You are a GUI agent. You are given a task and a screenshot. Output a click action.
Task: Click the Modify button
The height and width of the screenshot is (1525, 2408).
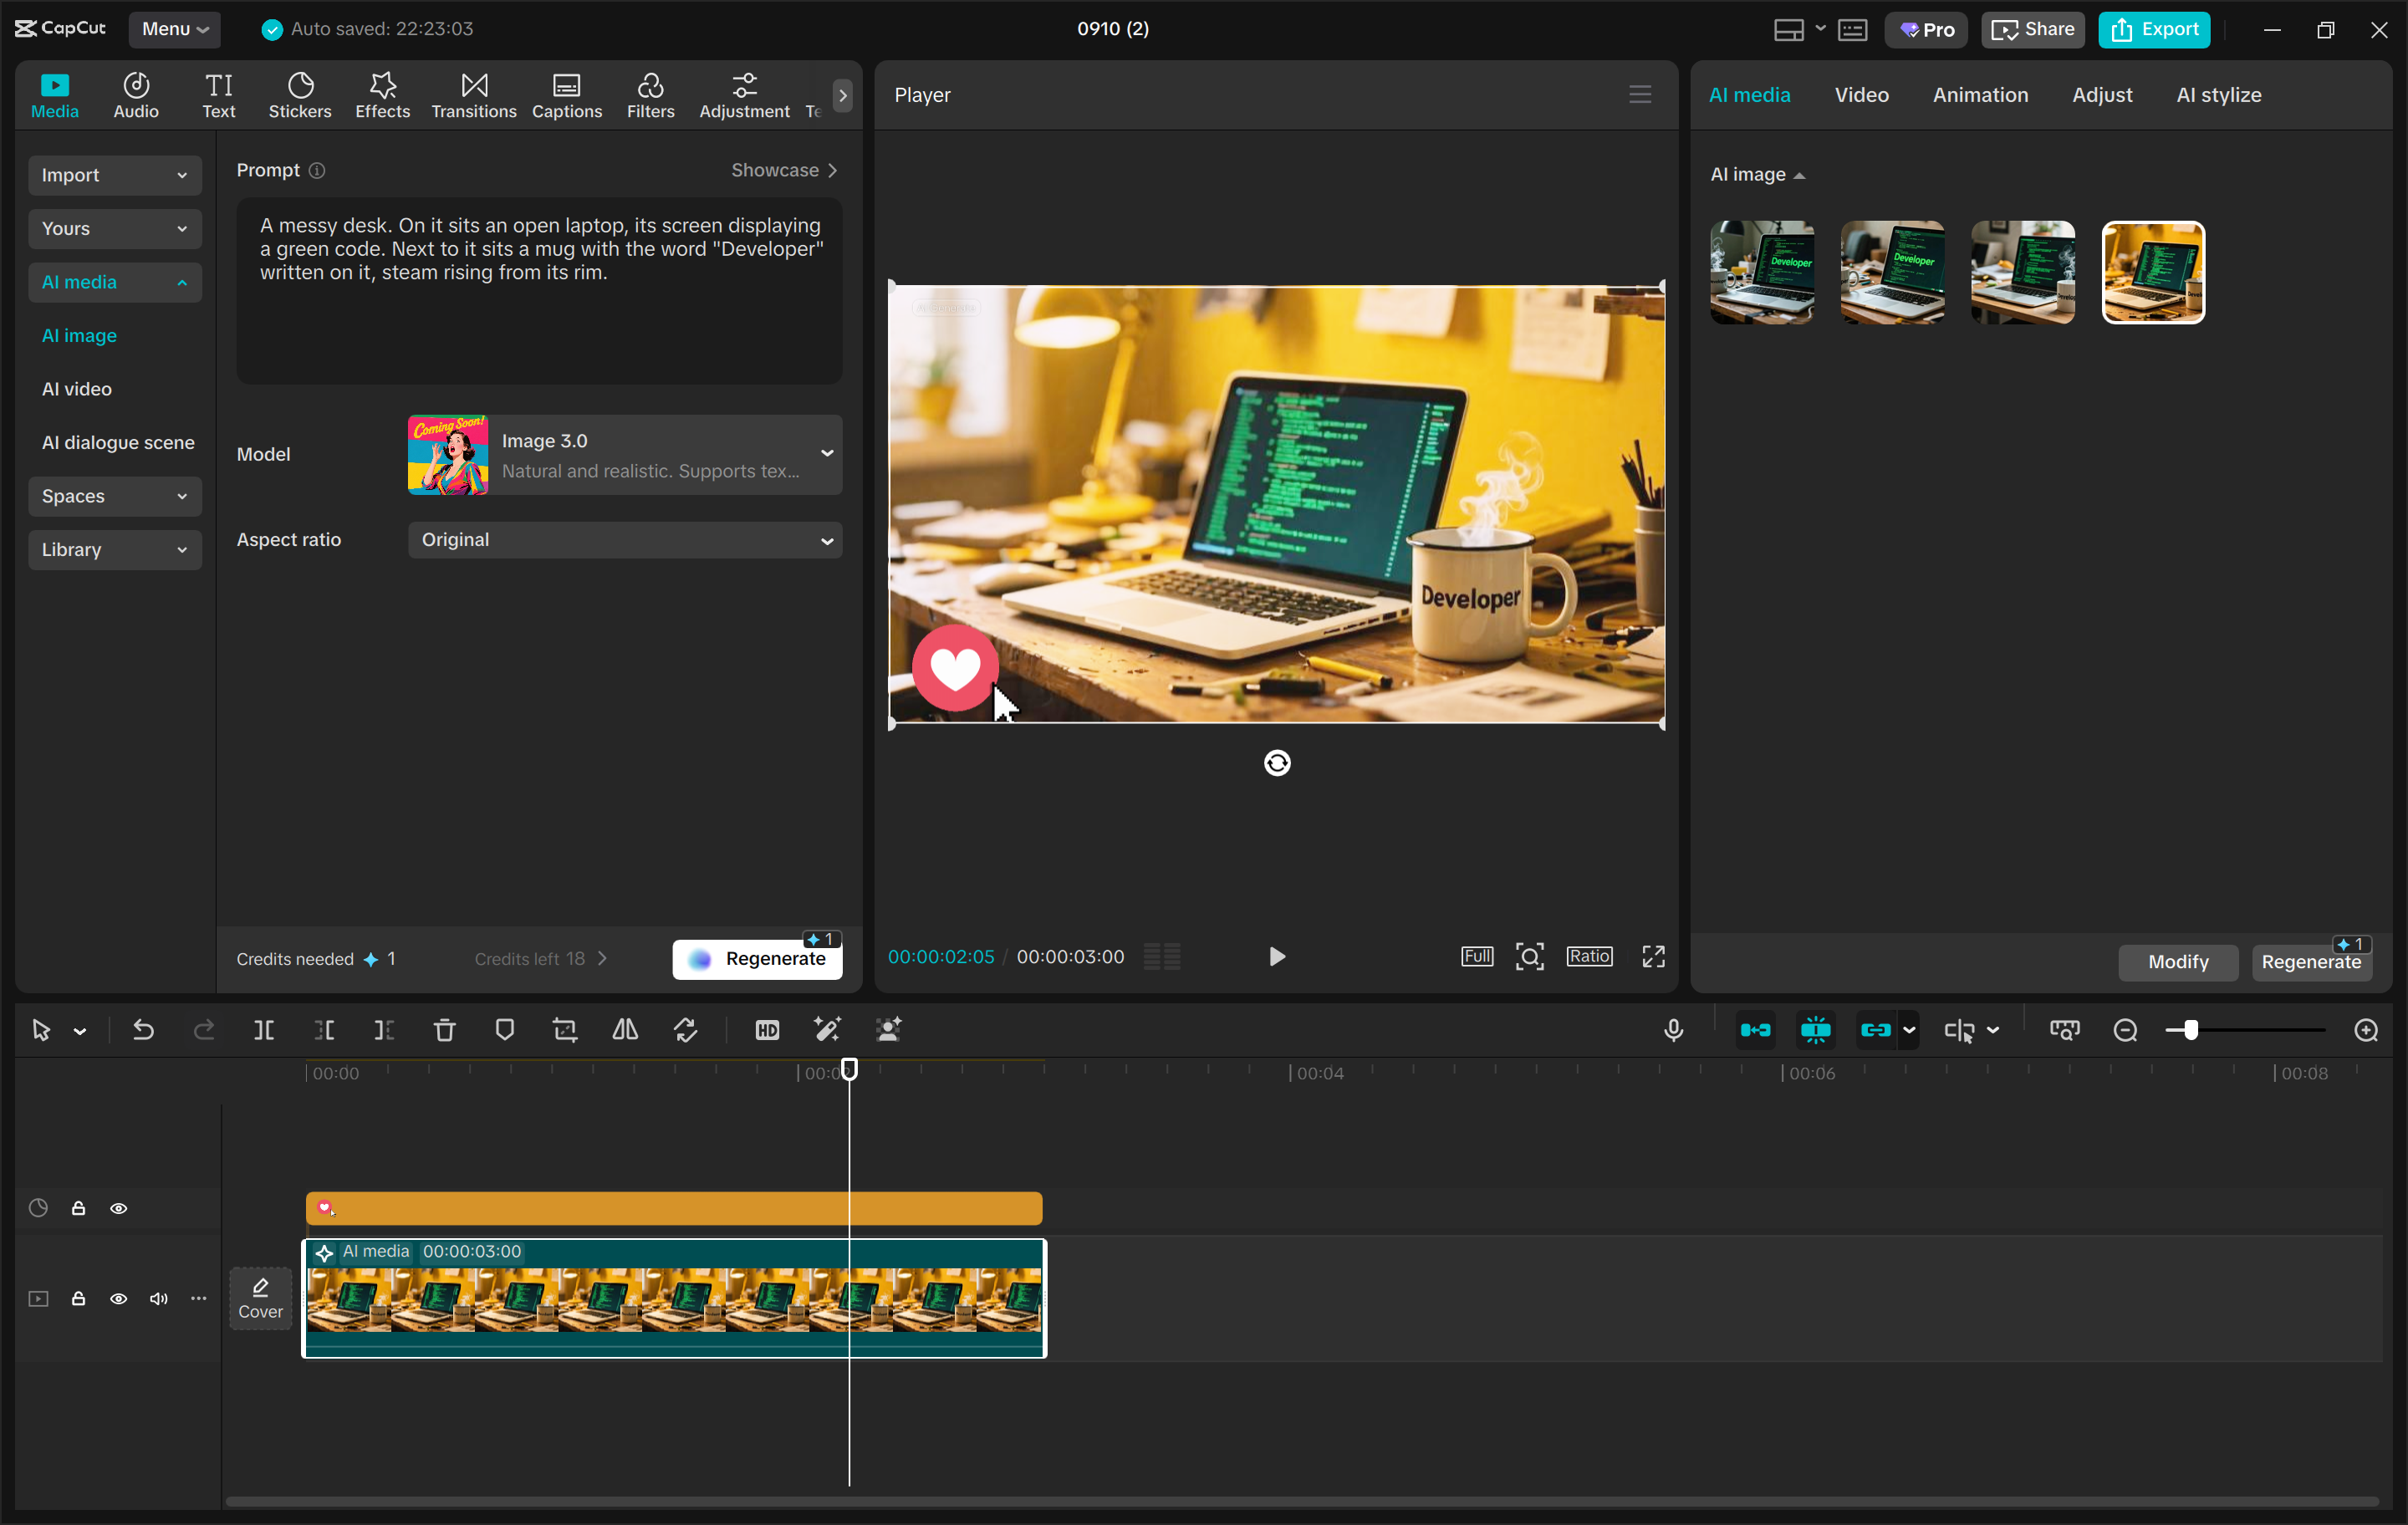pos(2178,962)
